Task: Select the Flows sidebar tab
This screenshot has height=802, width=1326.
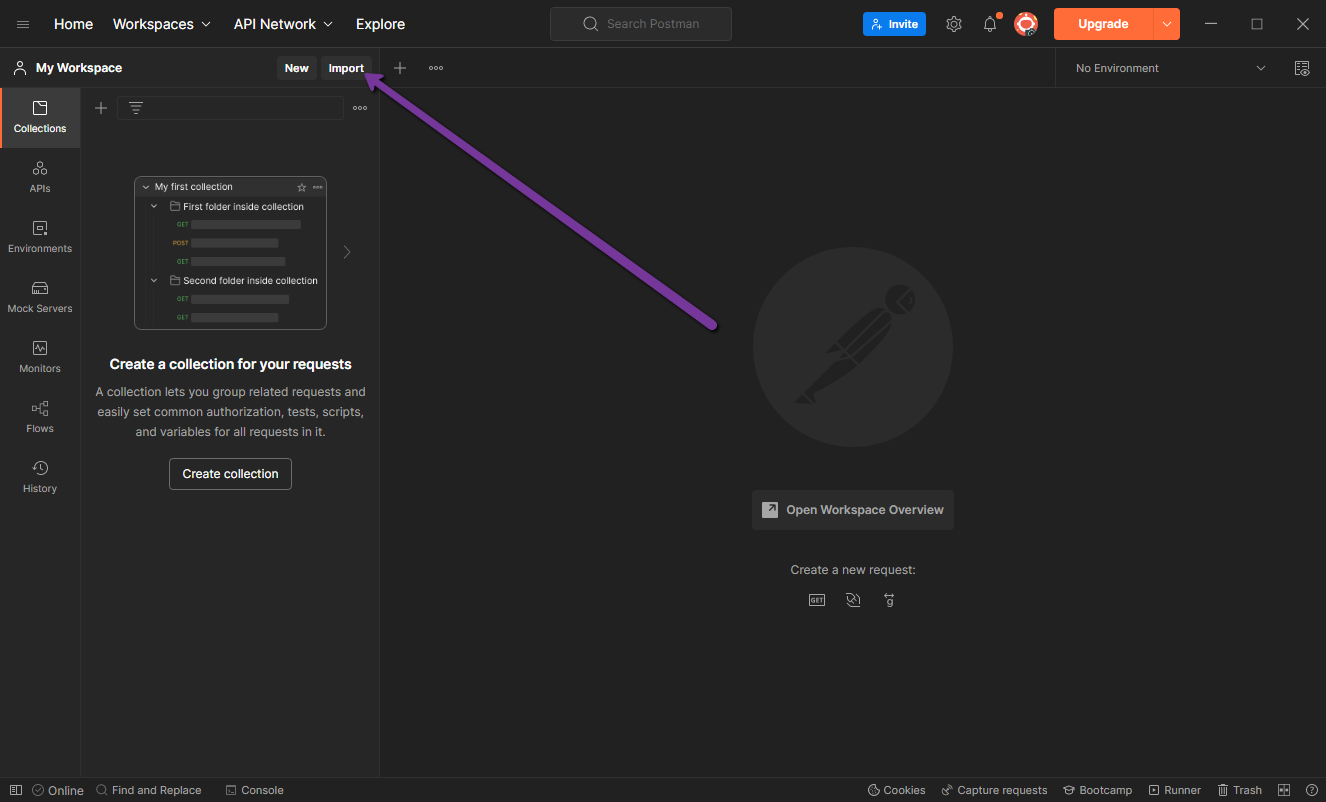Action: click(40, 417)
